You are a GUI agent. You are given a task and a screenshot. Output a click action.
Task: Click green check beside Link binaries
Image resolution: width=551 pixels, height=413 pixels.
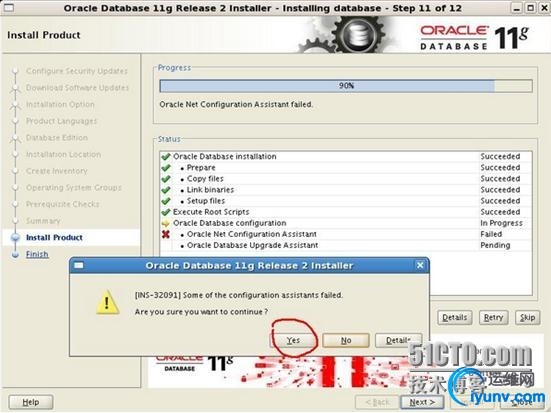coord(166,190)
